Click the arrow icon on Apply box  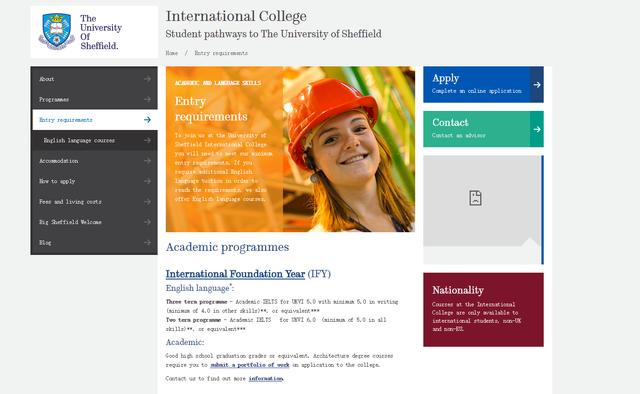pos(537,85)
